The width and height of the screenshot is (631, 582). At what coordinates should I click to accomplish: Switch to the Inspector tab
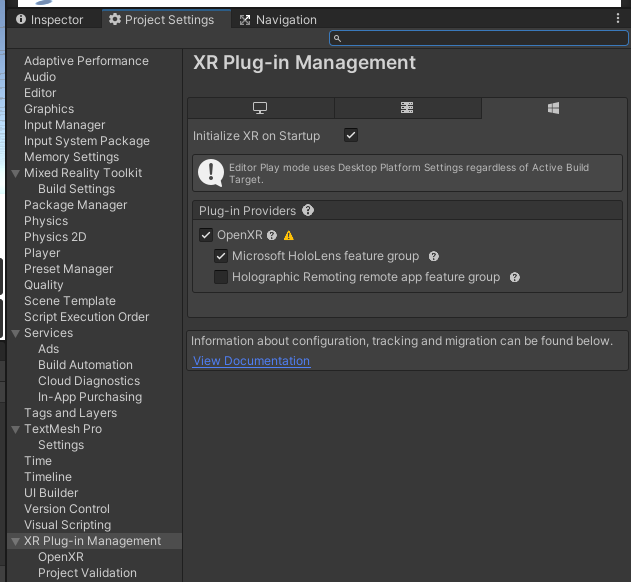point(50,20)
